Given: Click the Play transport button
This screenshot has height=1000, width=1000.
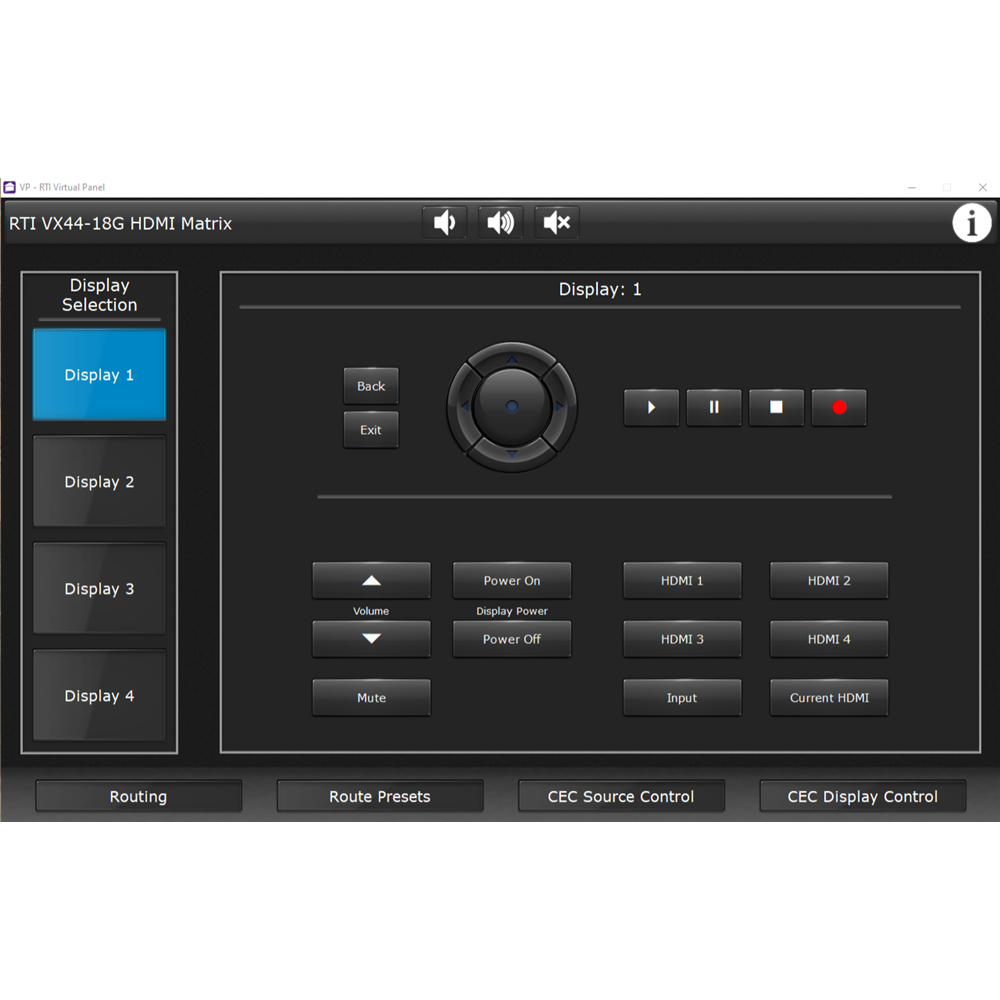Looking at the screenshot, I should pyautogui.click(x=651, y=408).
